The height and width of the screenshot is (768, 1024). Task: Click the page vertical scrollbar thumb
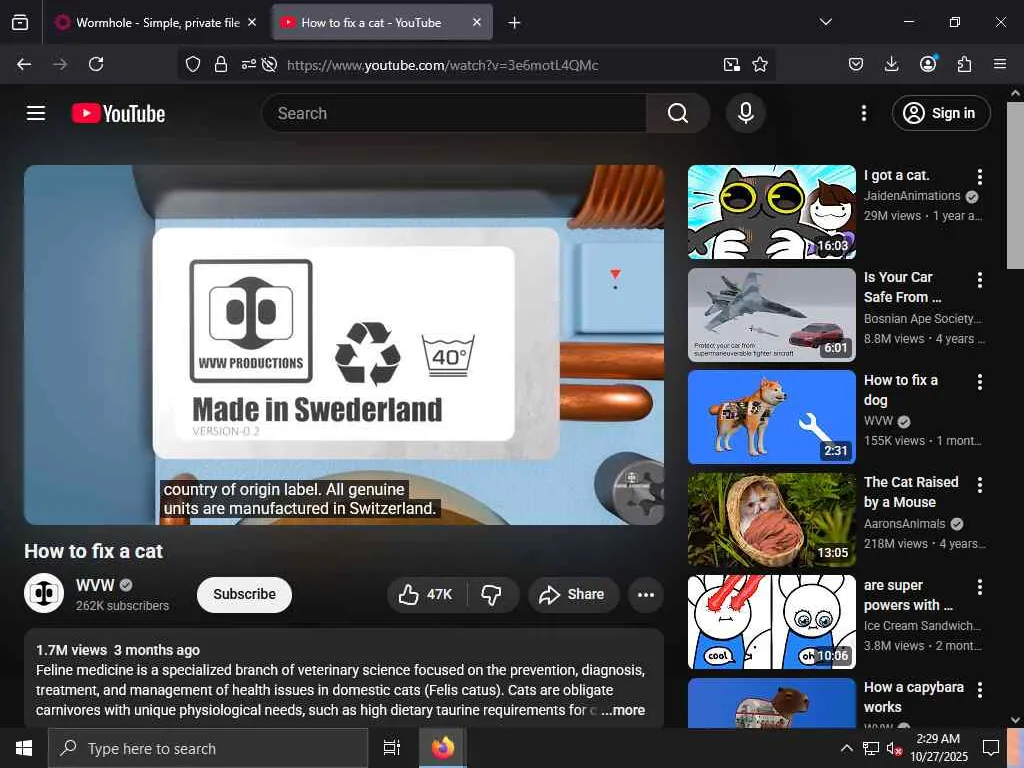click(1015, 185)
